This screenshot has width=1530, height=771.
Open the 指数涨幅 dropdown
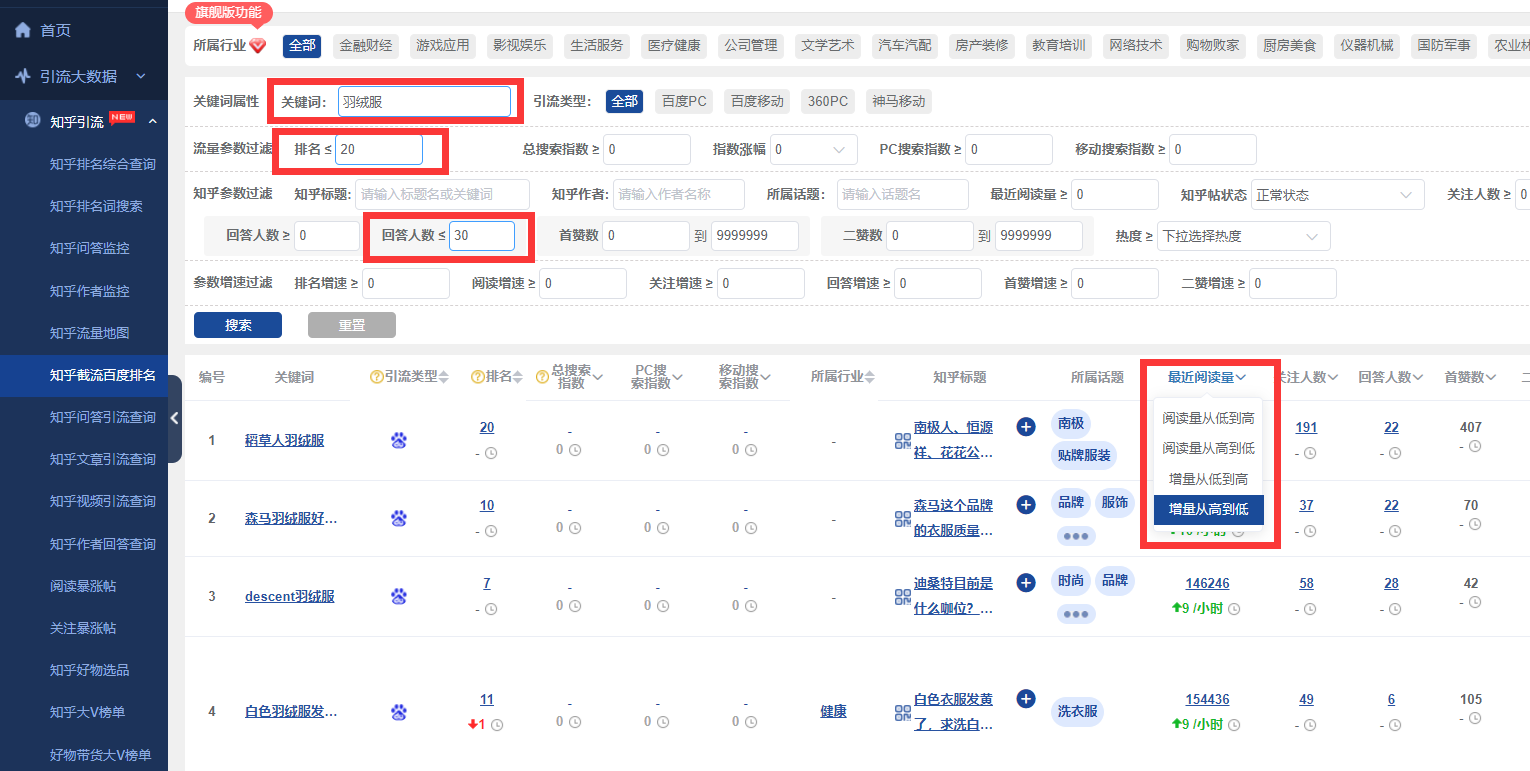click(813, 149)
